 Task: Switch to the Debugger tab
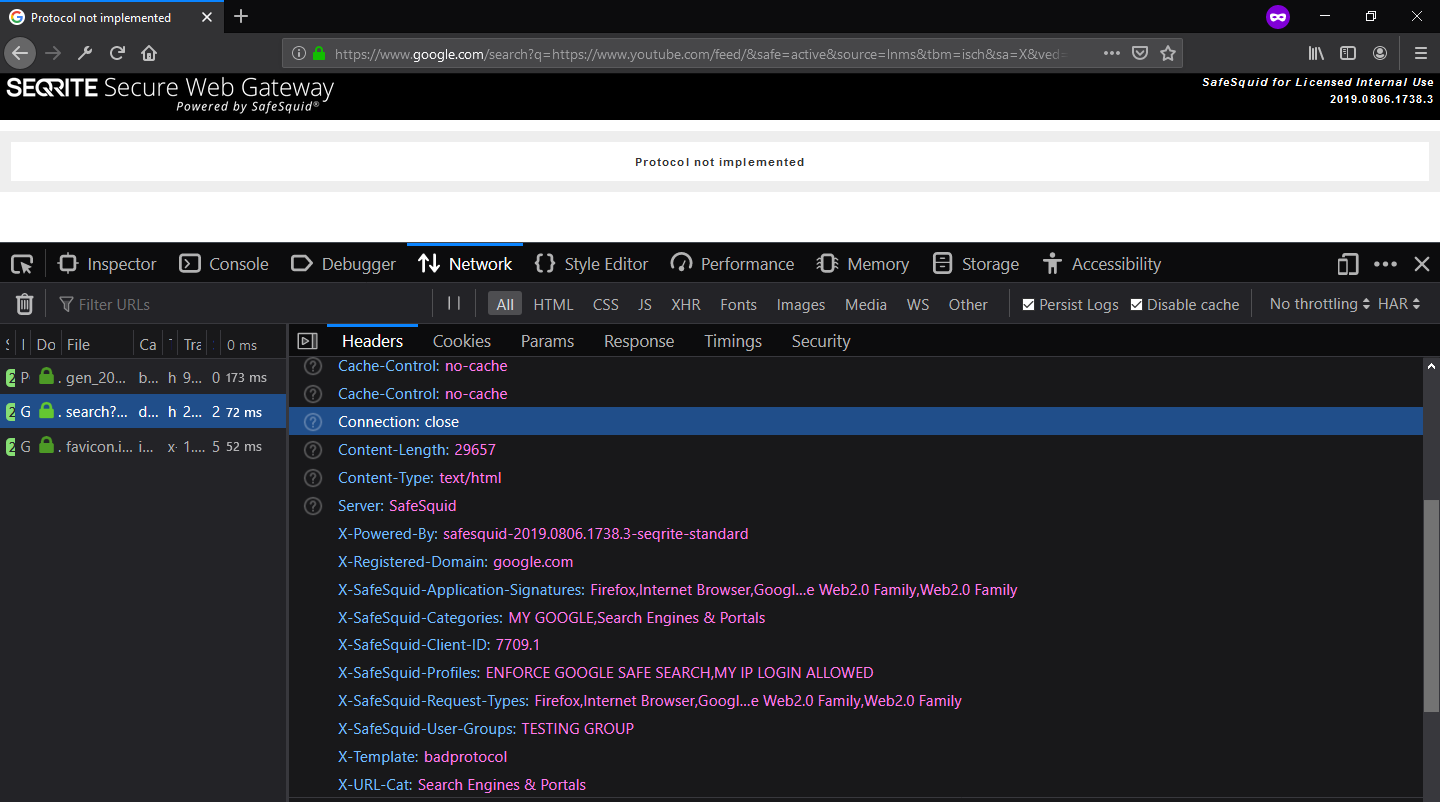coord(343,264)
